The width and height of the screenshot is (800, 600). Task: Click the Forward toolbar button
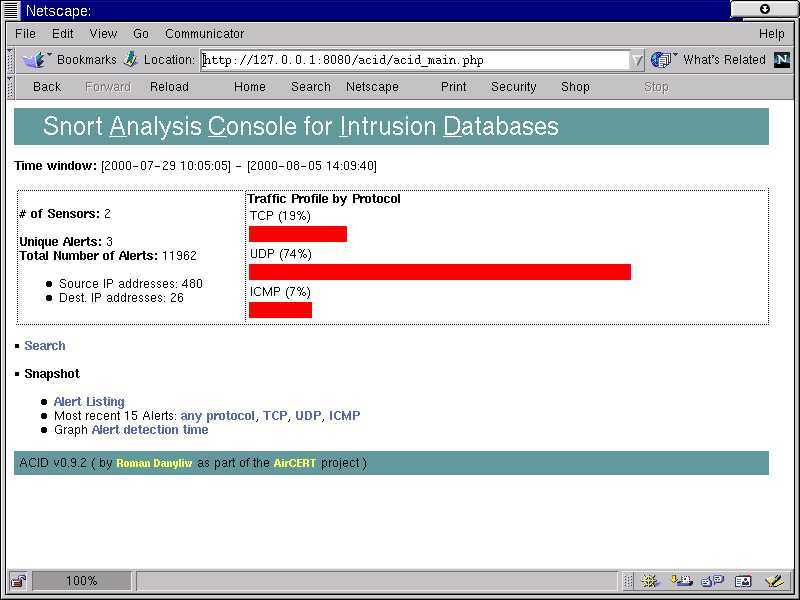coord(108,87)
